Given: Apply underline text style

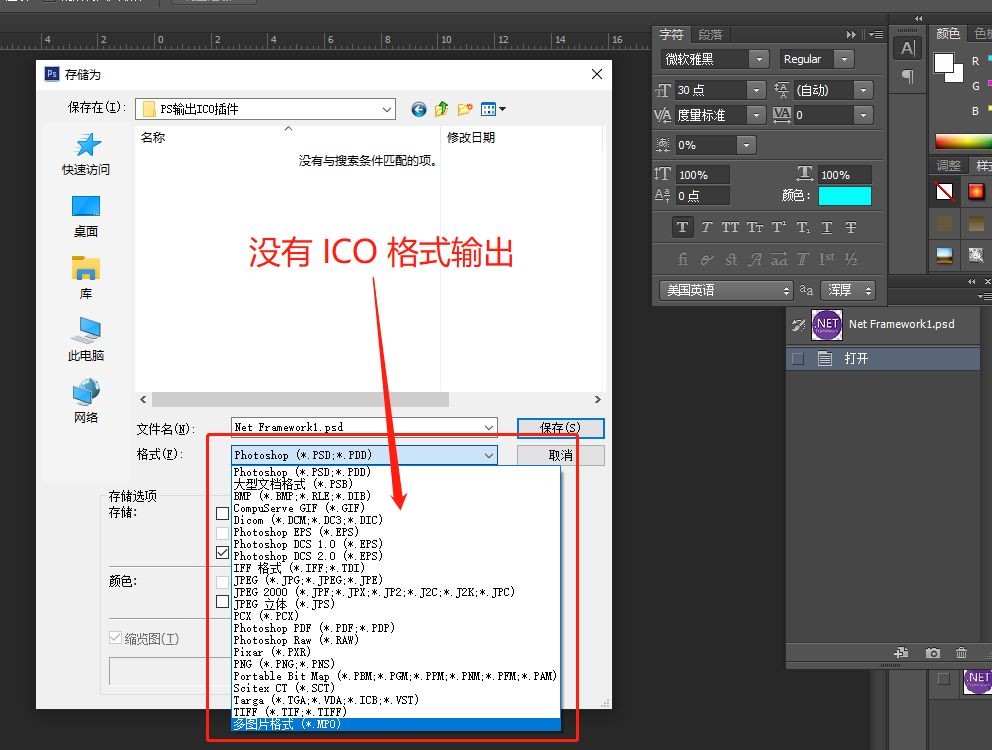Looking at the screenshot, I should point(827,227).
